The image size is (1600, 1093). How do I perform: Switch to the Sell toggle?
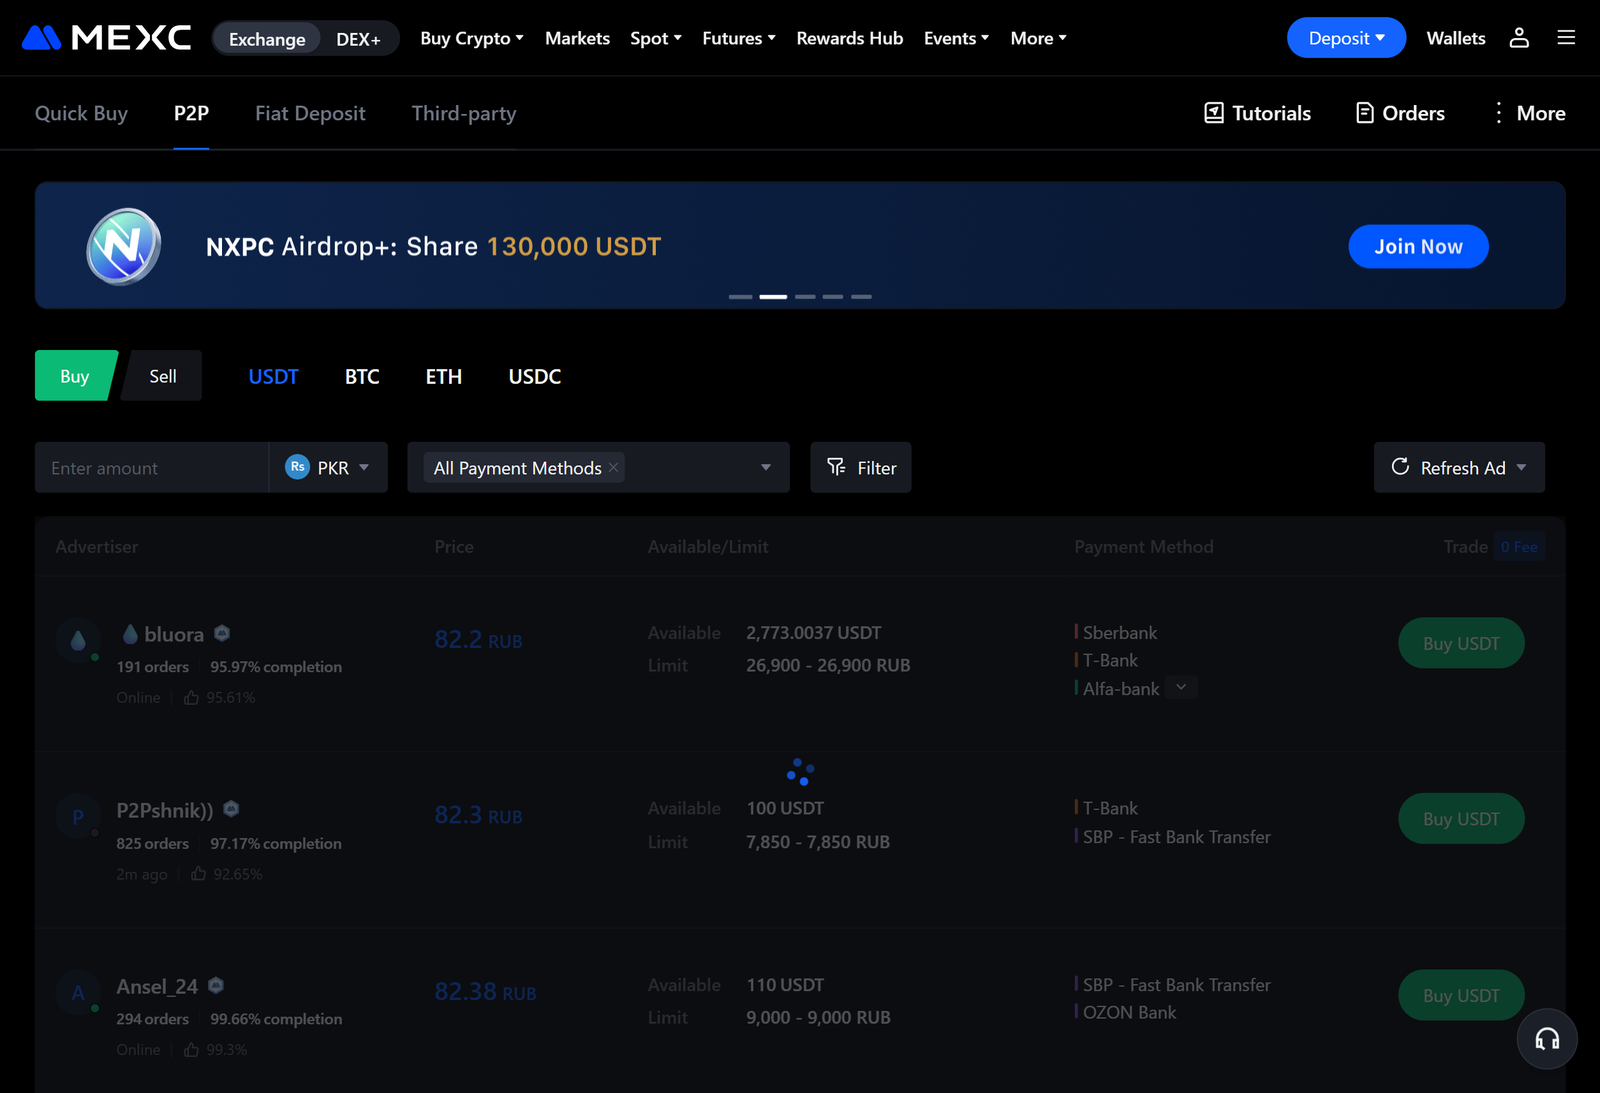(x=163, y=376)
